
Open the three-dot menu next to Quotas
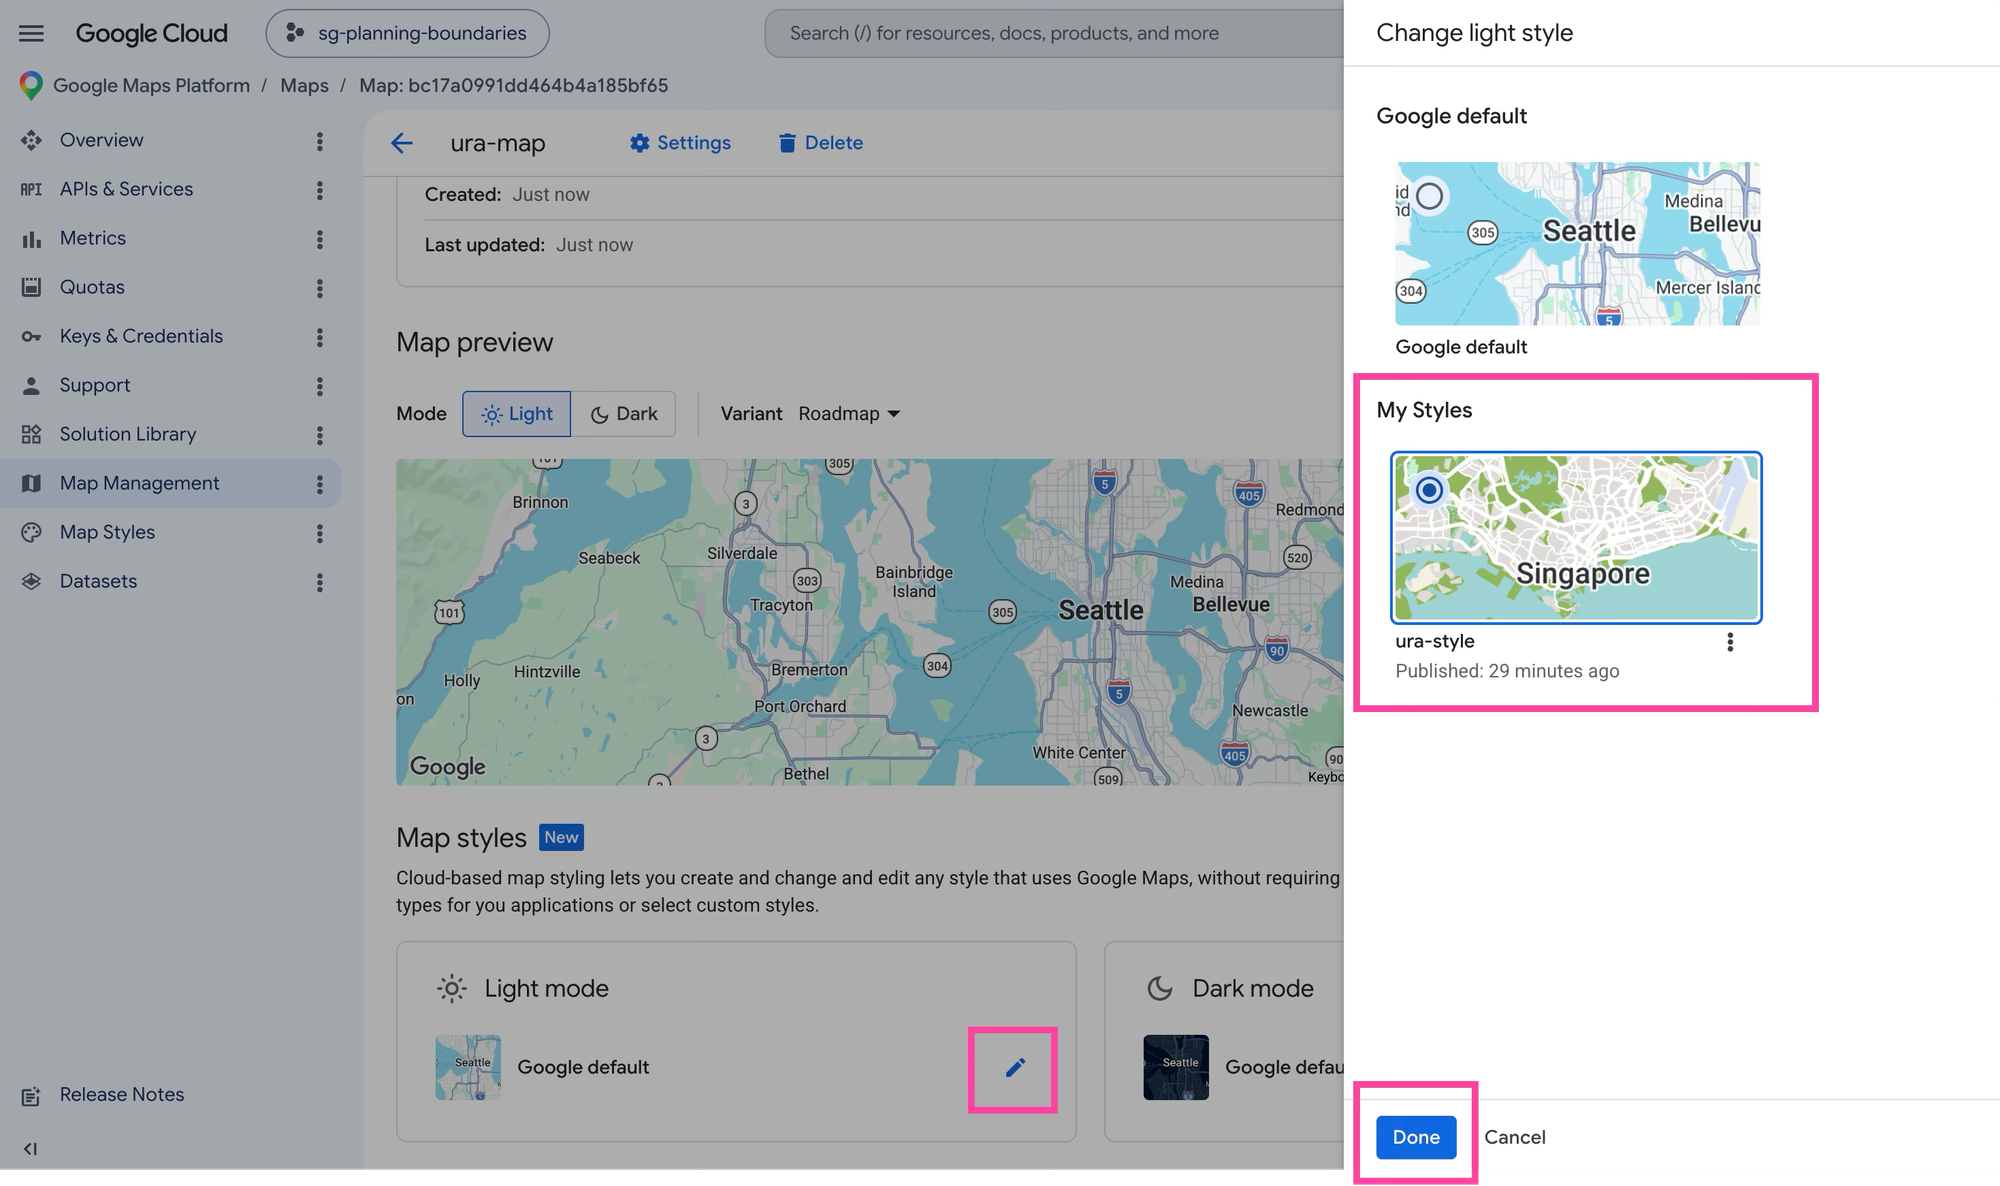pos(320,288)
